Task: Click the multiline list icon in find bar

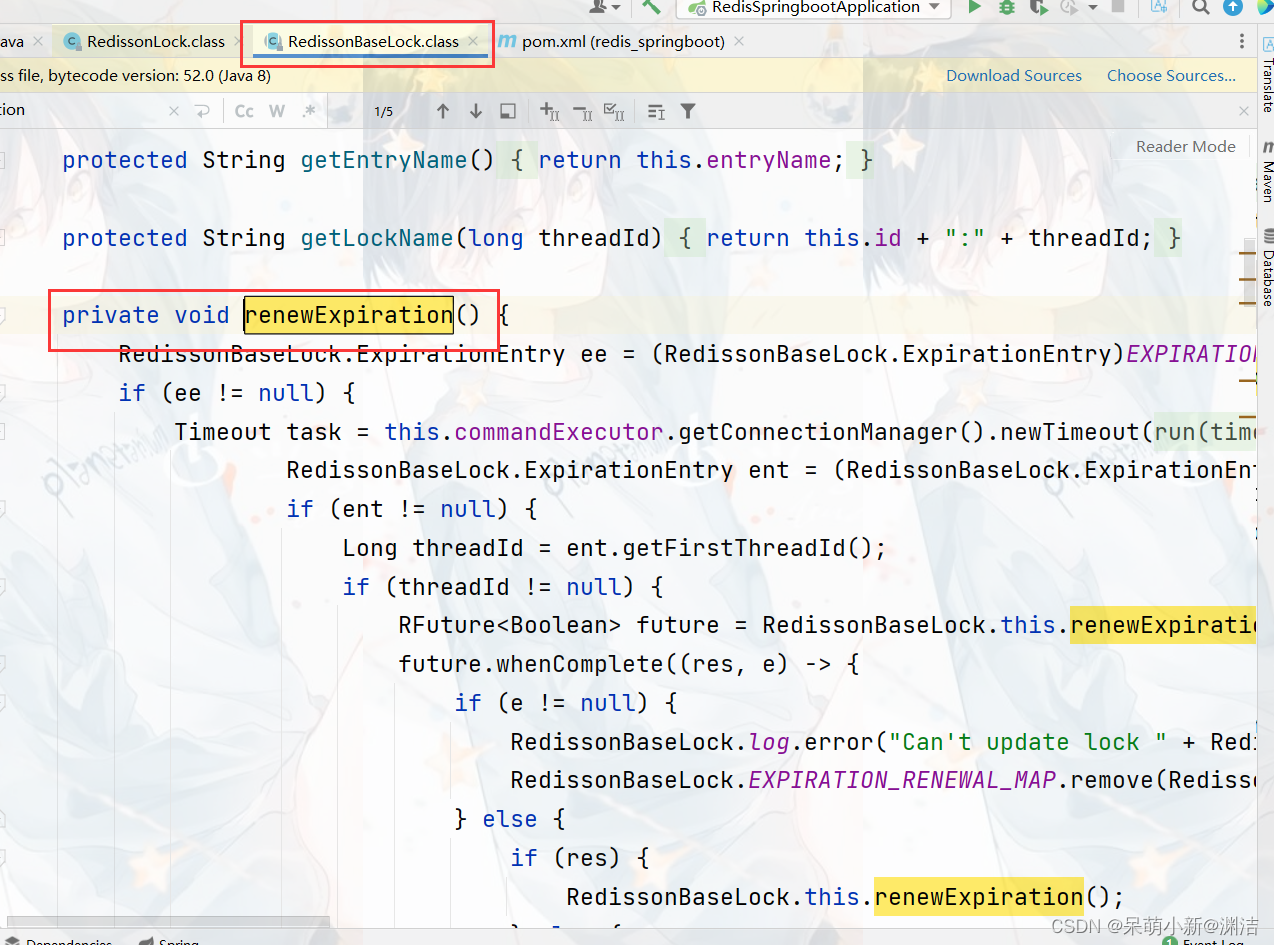Action: [656, 111]
